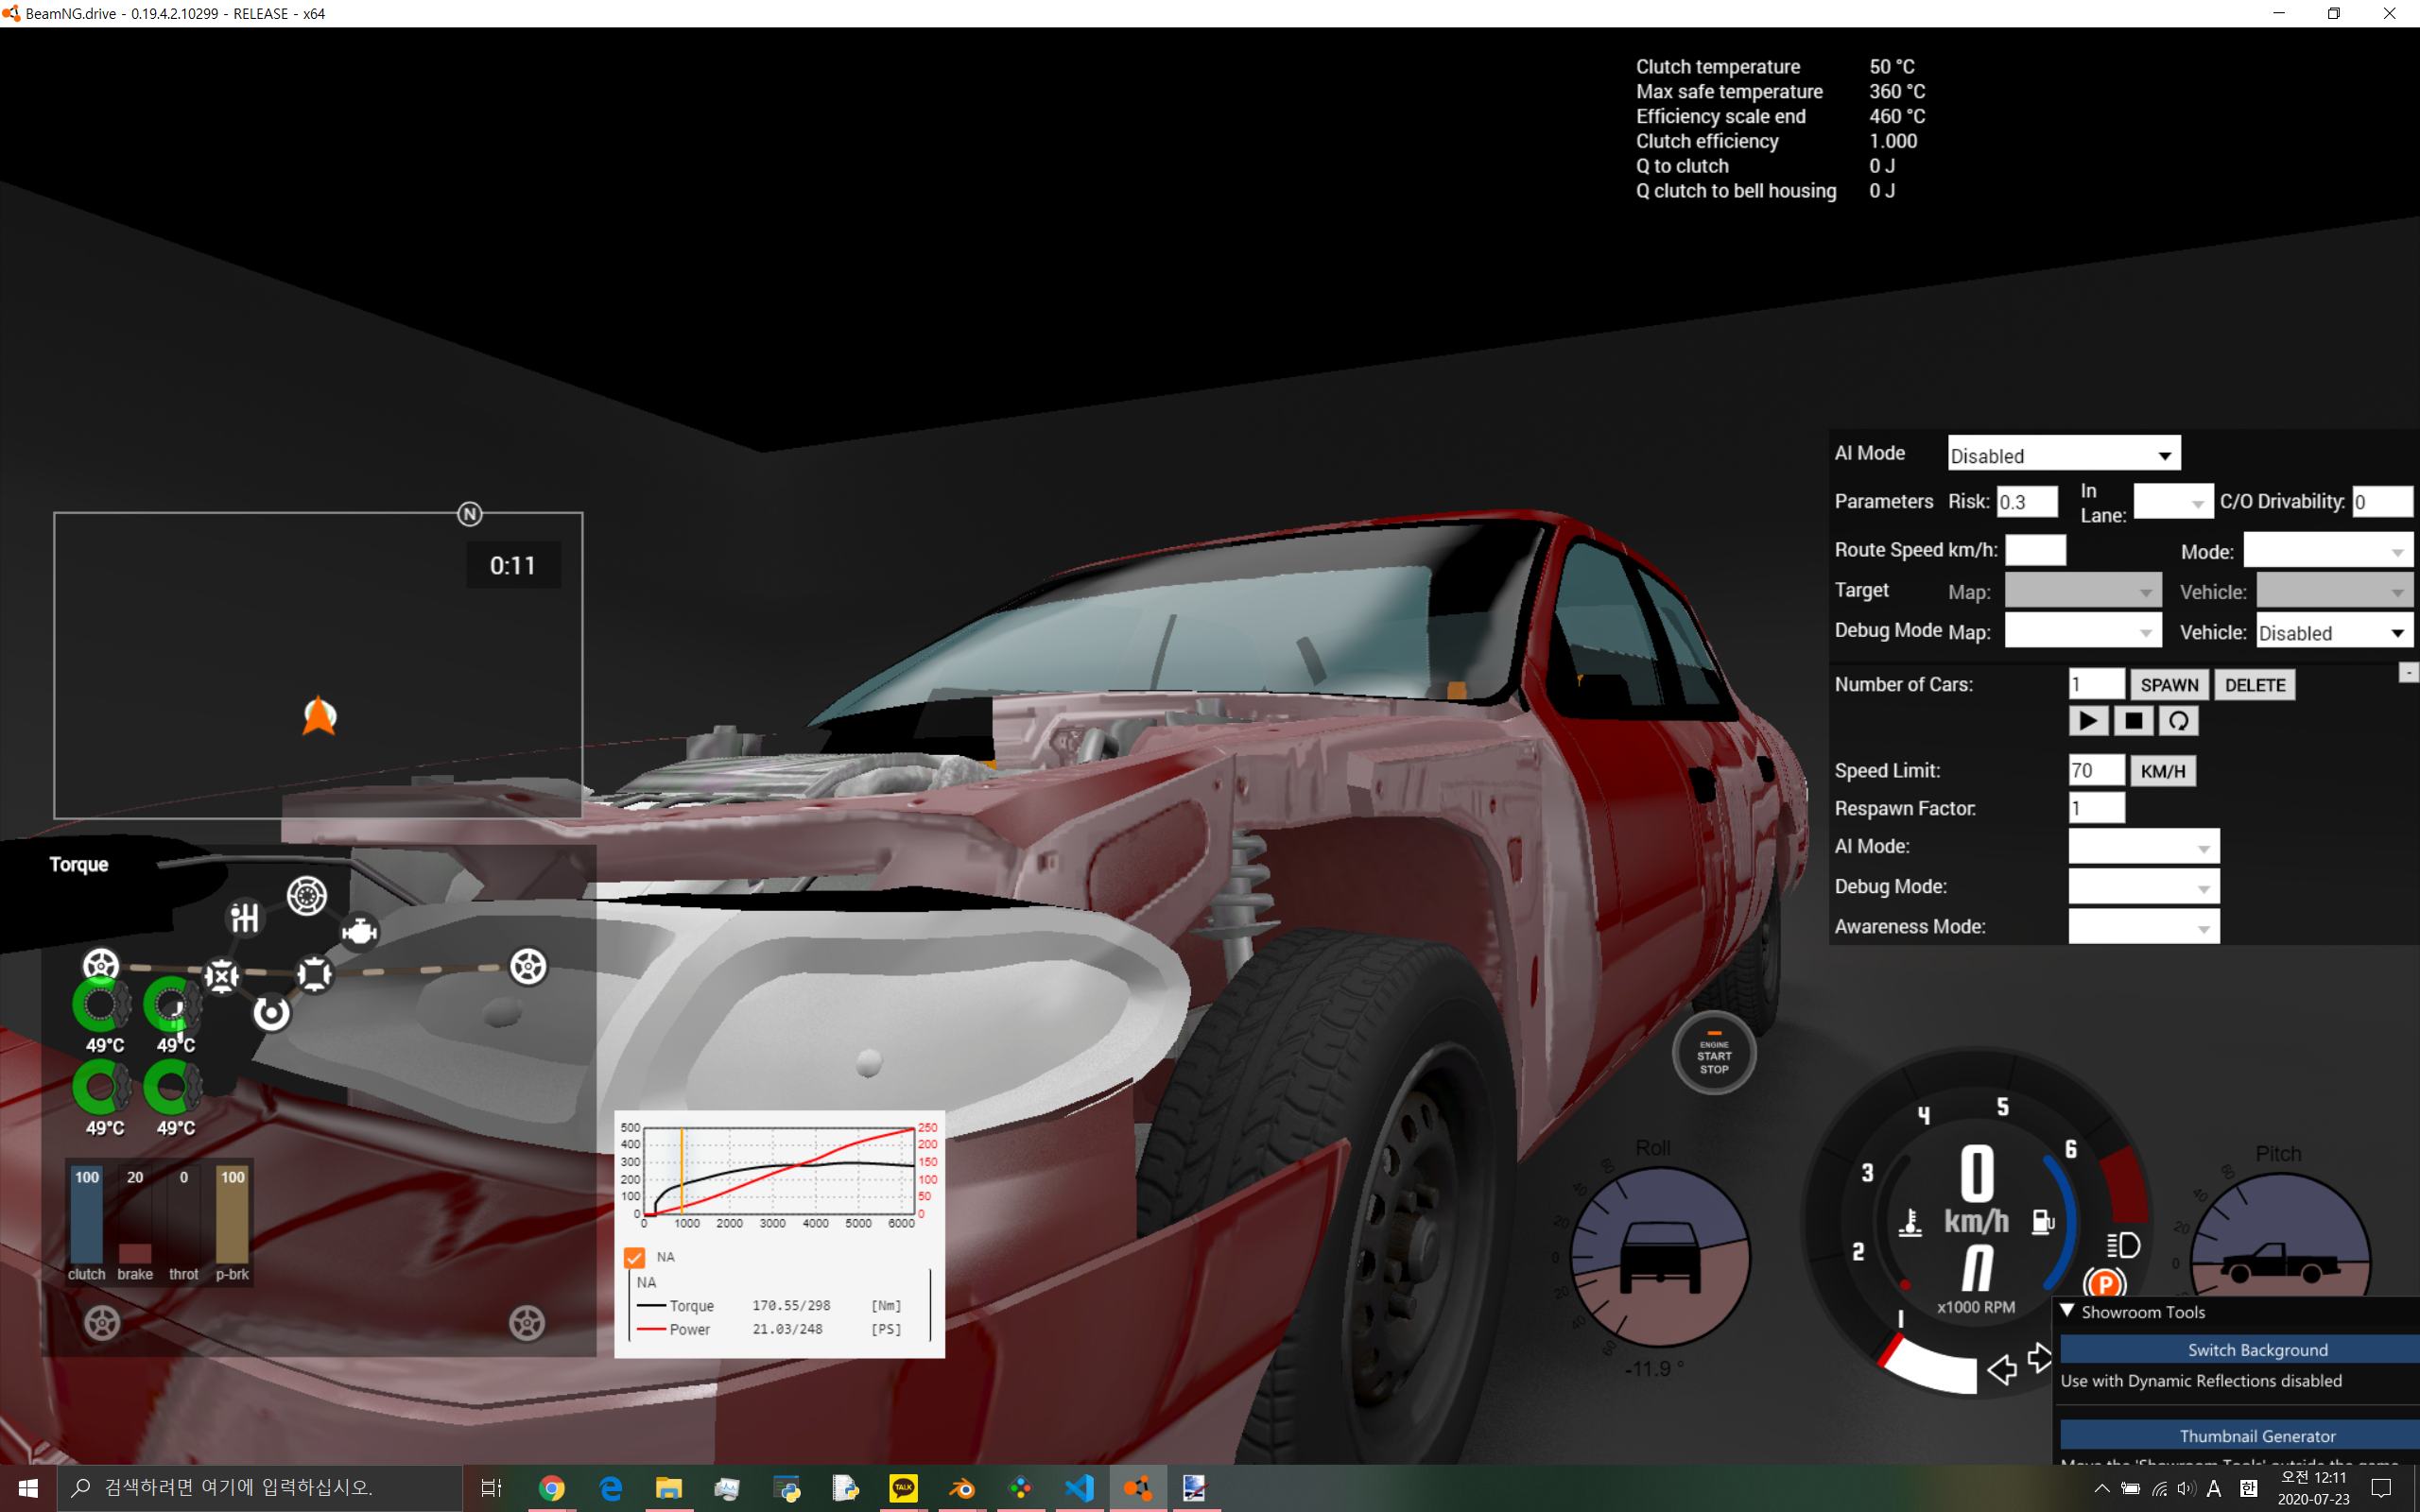The height and width of the screenshot is (1512, 2420).
Task: Open Debug Mode Vehicle dropdown showing Disabled
Action: pyautogui.click(x=2334, y=632)
